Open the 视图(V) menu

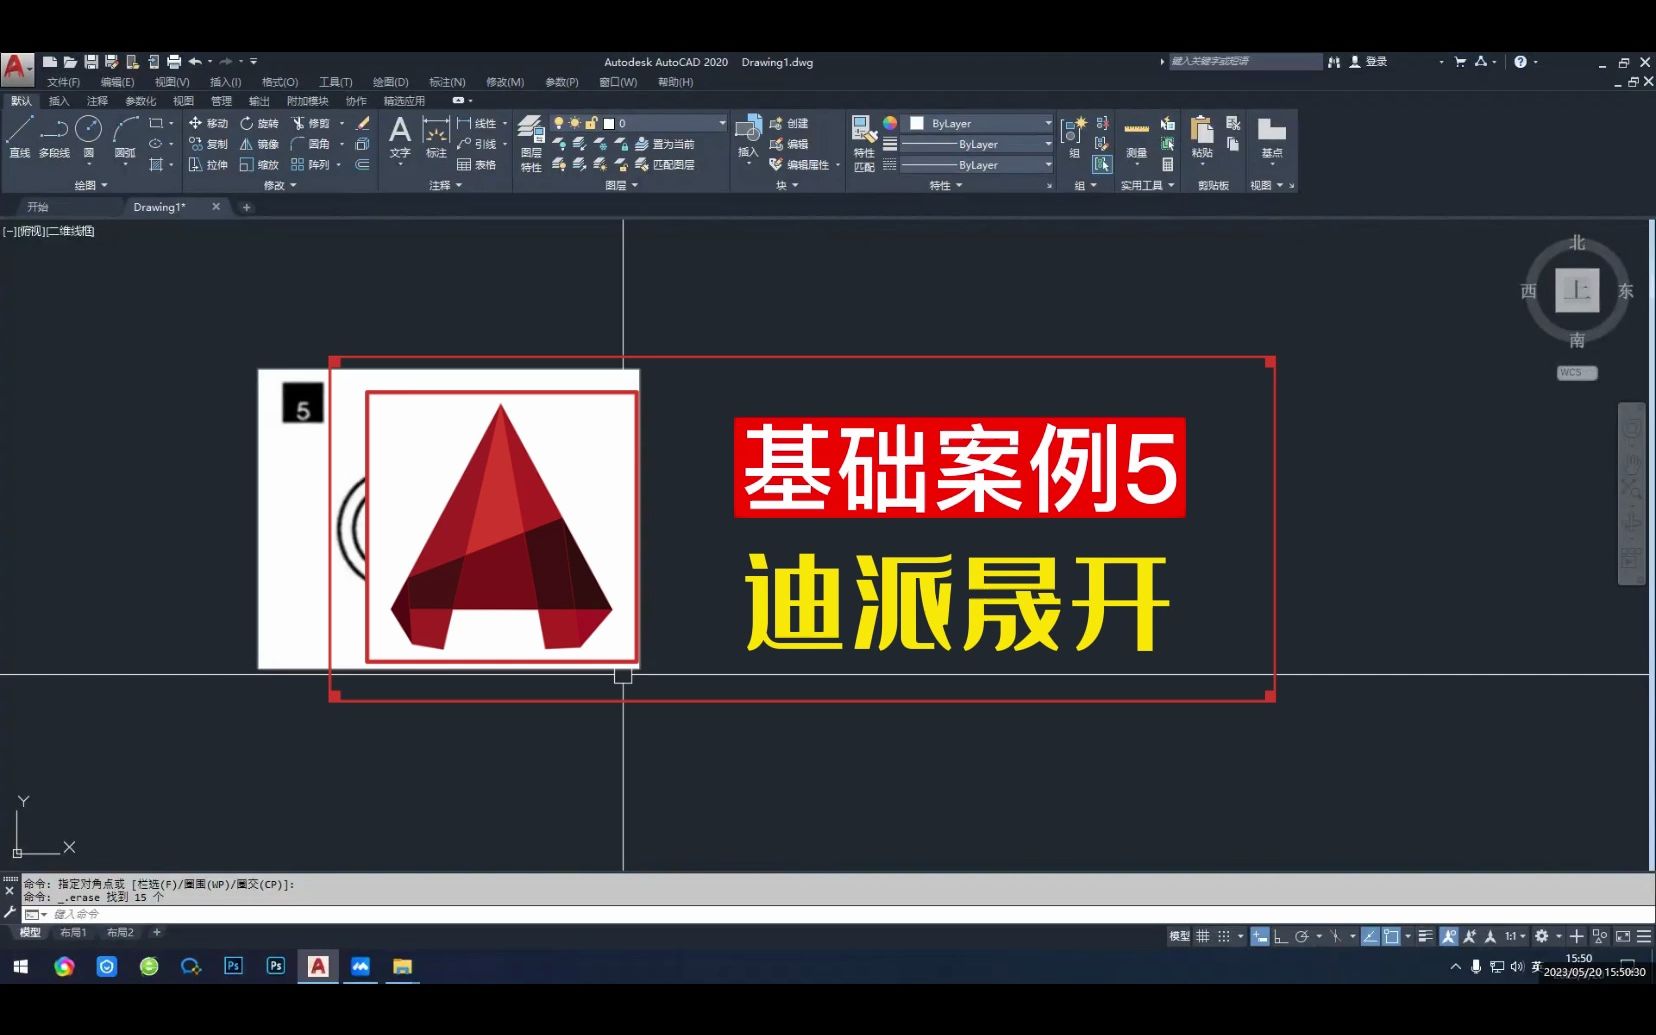point(170,82)
